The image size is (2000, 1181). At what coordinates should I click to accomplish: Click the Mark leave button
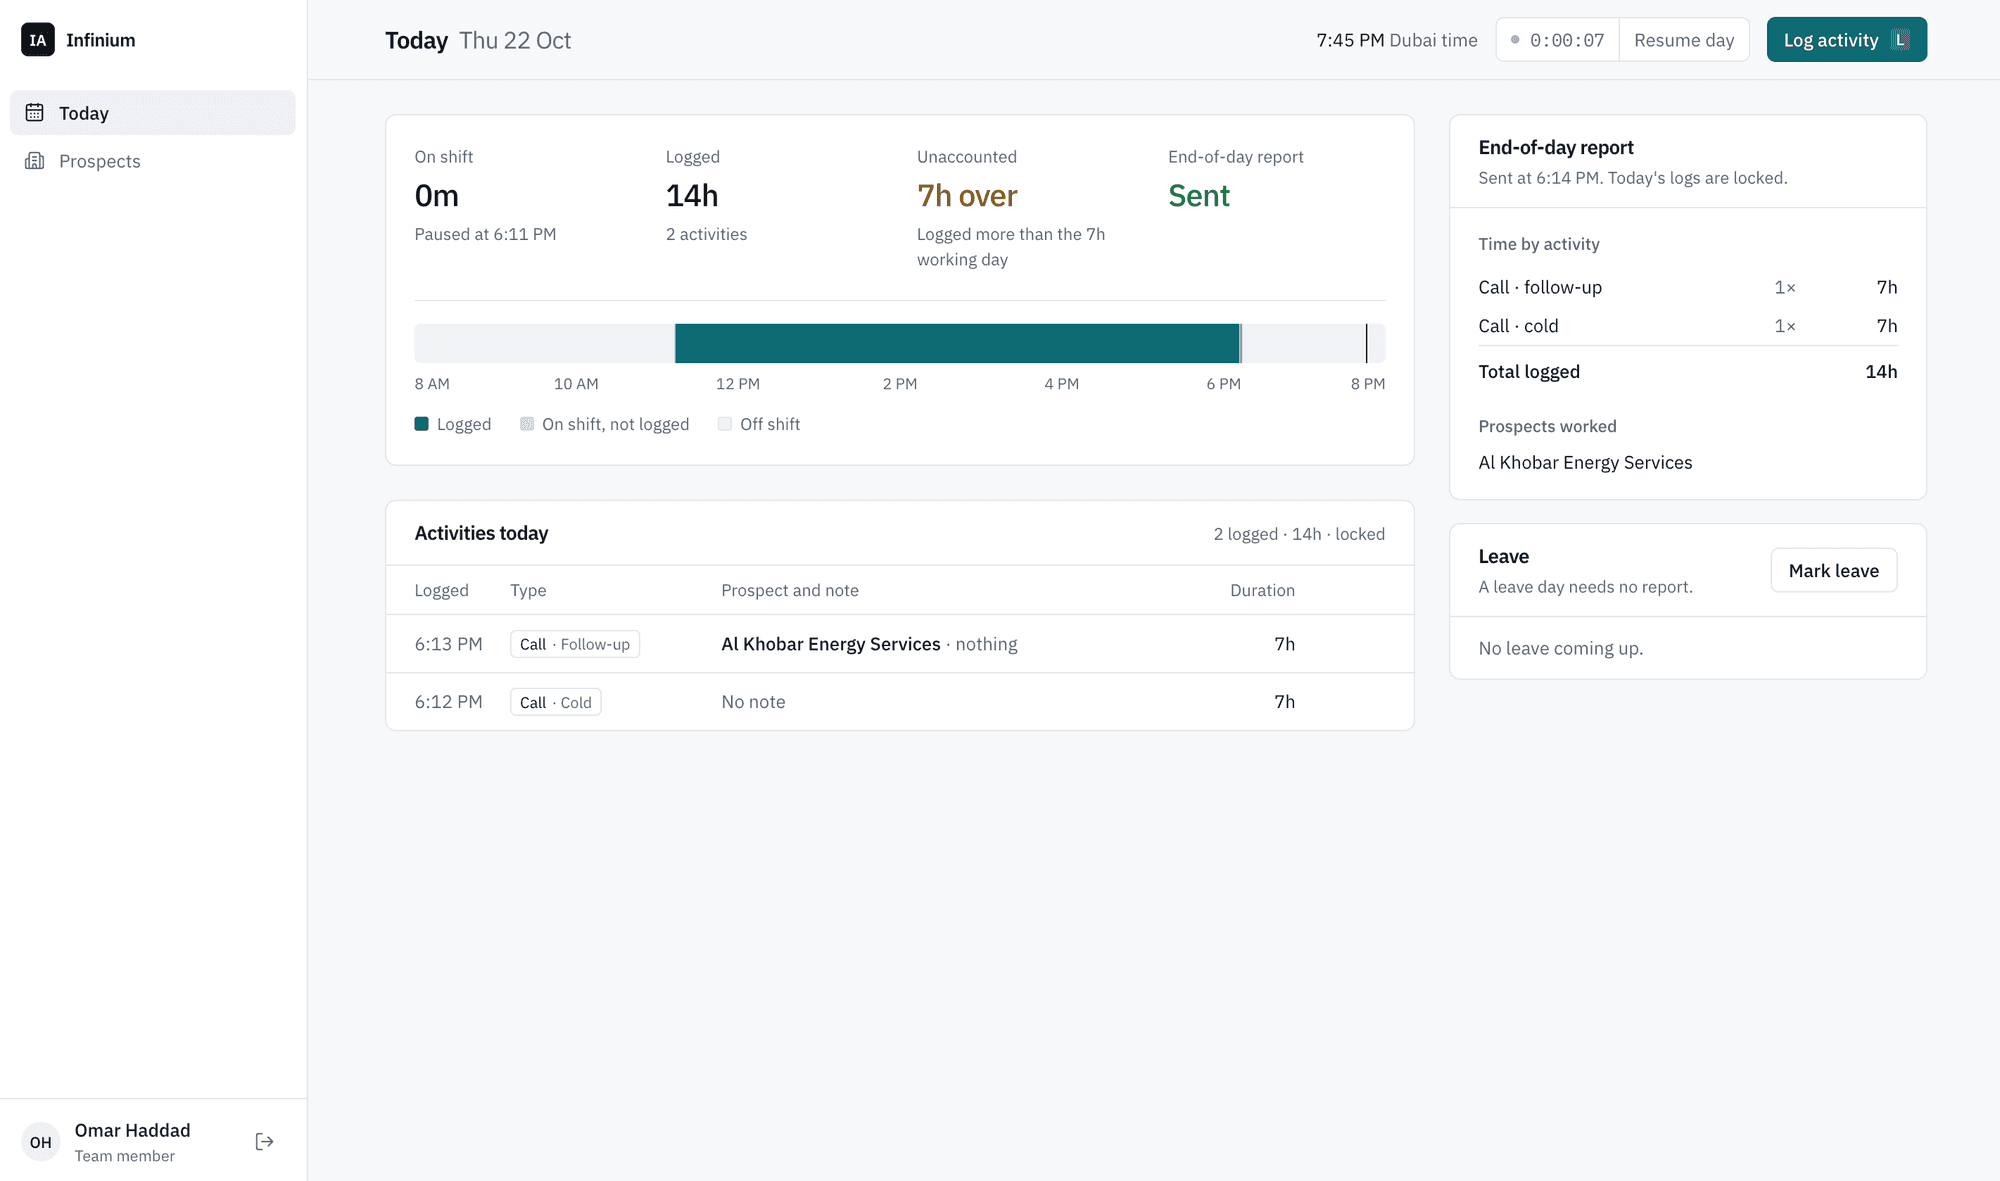(x=1834, y=570)
